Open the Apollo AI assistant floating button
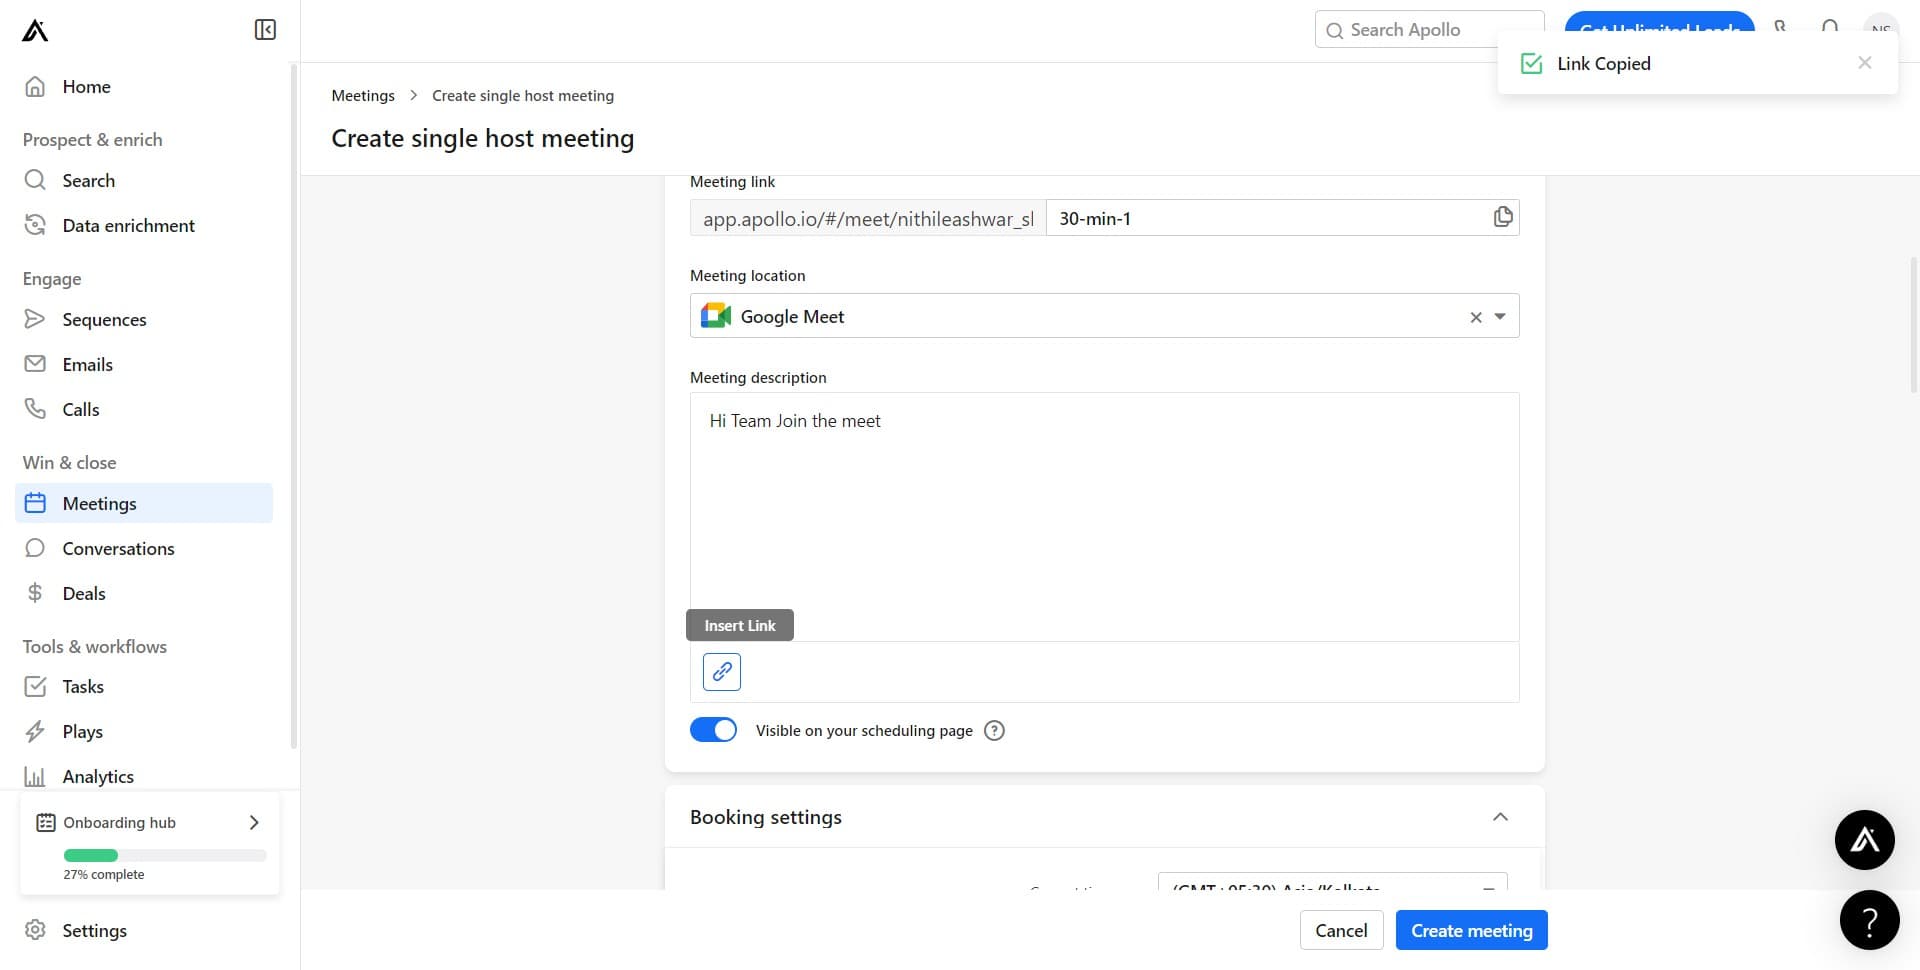Screen dimensions: 1920x970 (1864, 840)
